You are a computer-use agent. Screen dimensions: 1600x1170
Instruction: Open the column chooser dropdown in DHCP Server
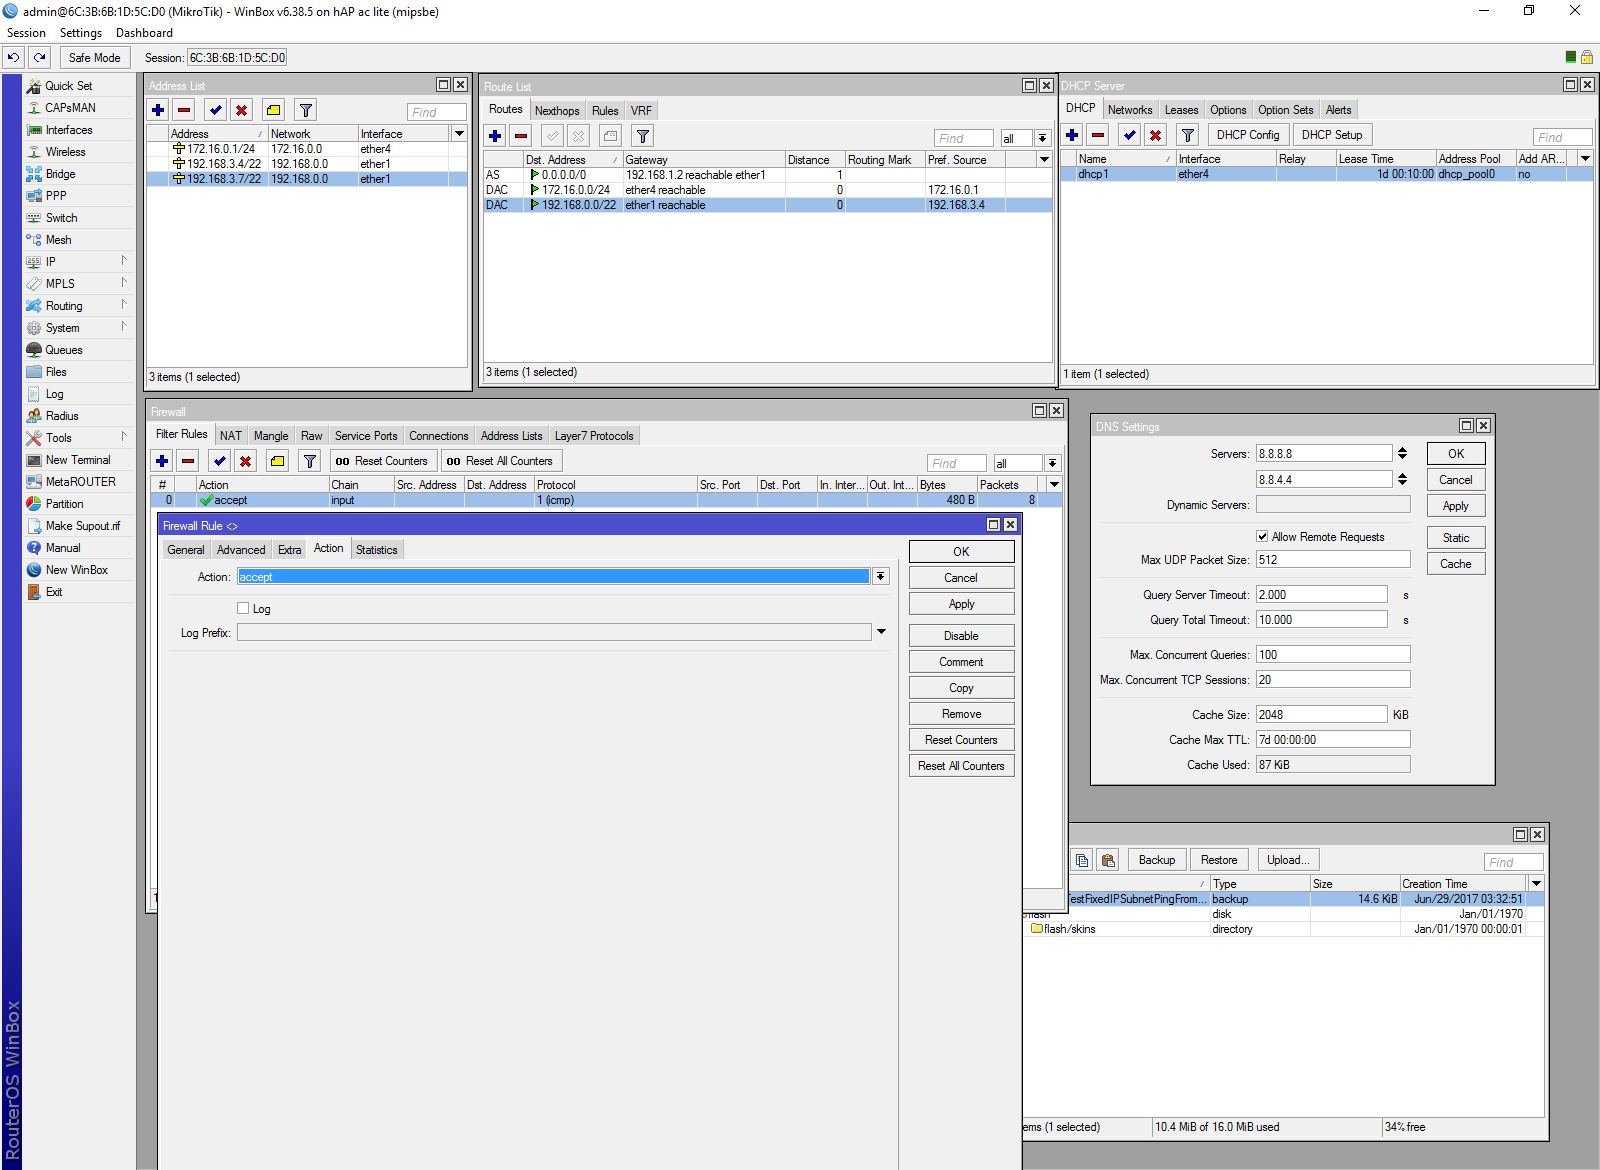point(1585,158)
